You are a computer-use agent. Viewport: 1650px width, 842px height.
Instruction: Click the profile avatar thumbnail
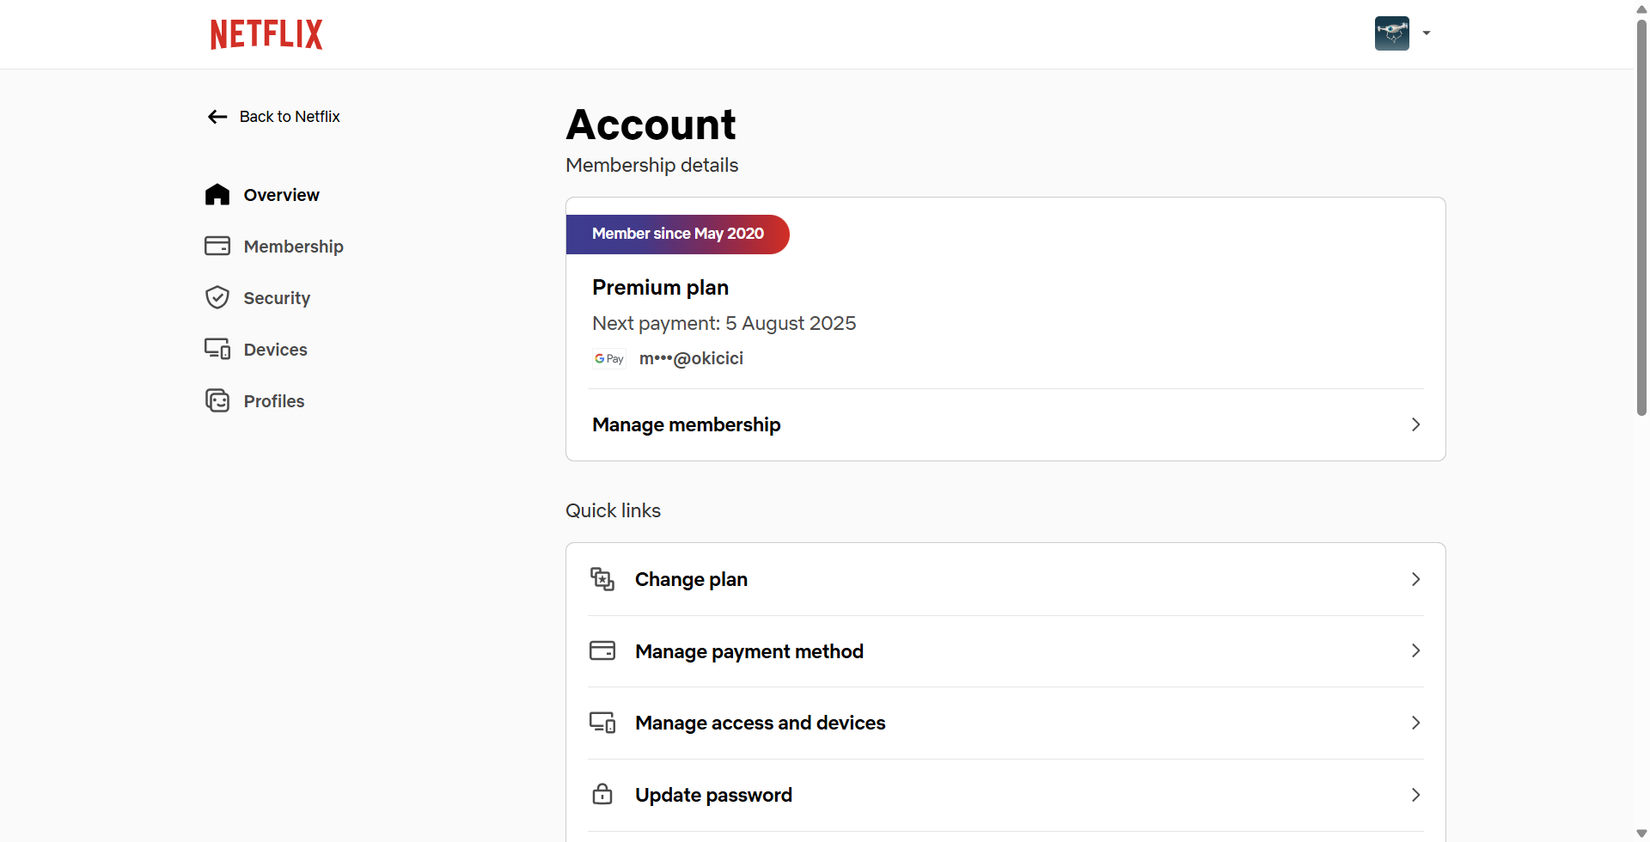coord(1391,33)
